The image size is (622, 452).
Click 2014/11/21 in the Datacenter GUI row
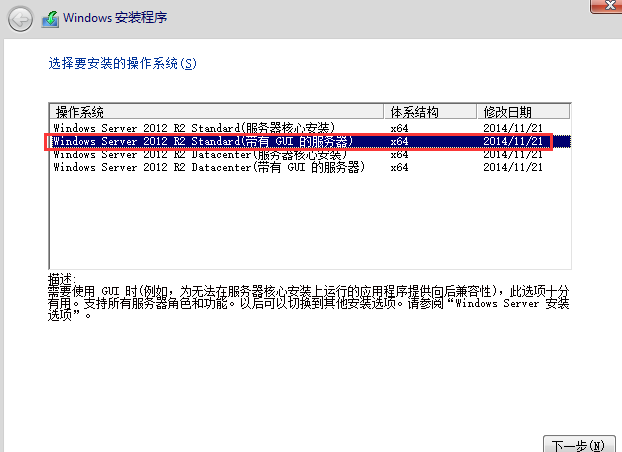513,167
